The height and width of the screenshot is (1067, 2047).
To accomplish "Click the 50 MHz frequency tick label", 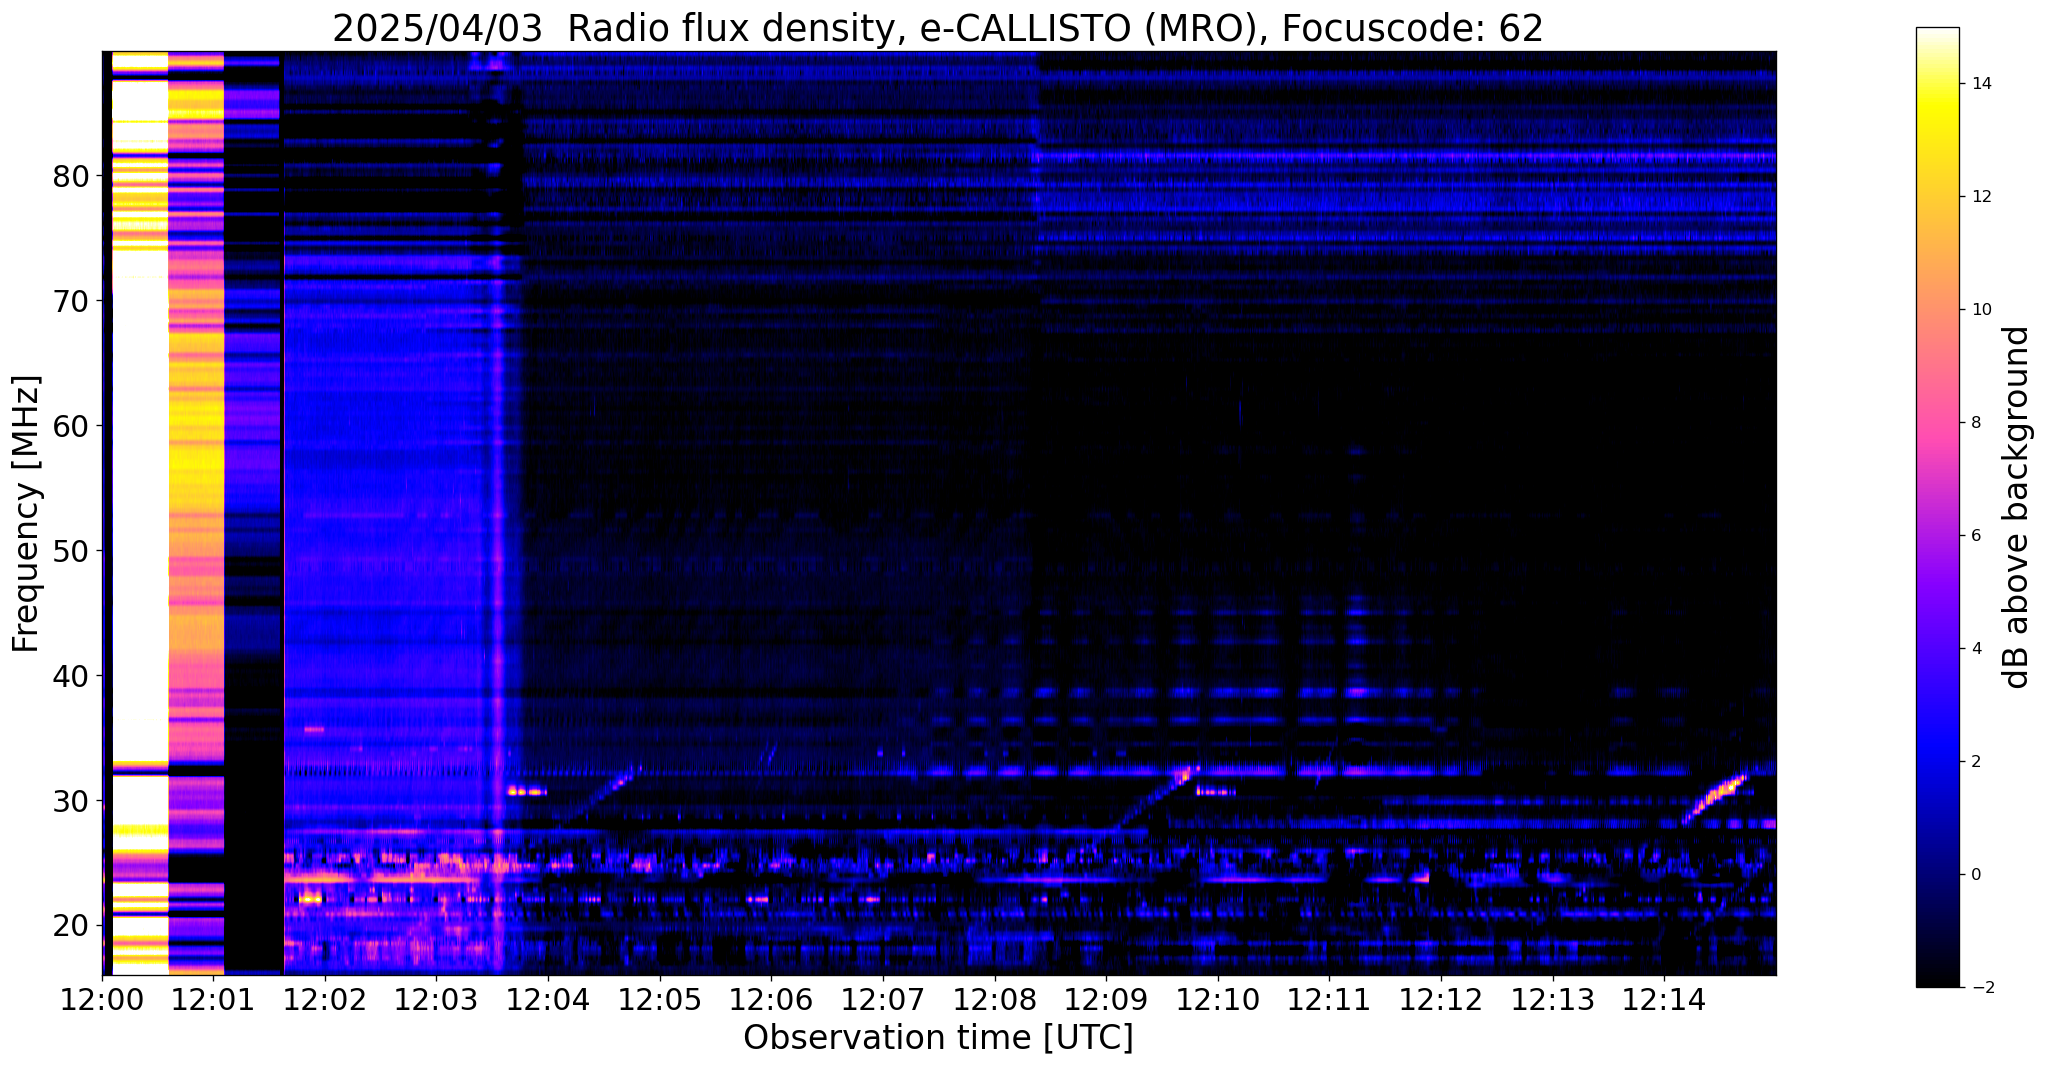I will [x=70, y=551].
